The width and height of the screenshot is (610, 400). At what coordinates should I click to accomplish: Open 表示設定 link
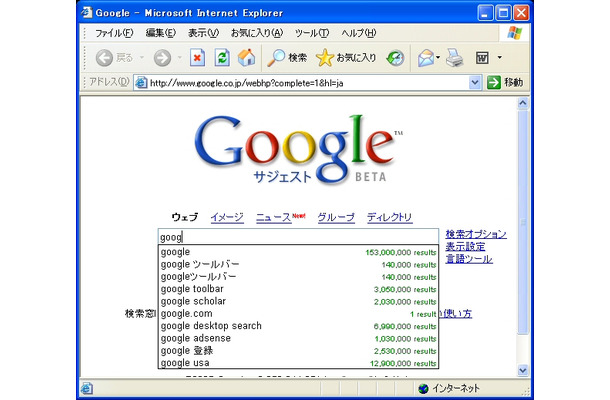coord(465,246)
